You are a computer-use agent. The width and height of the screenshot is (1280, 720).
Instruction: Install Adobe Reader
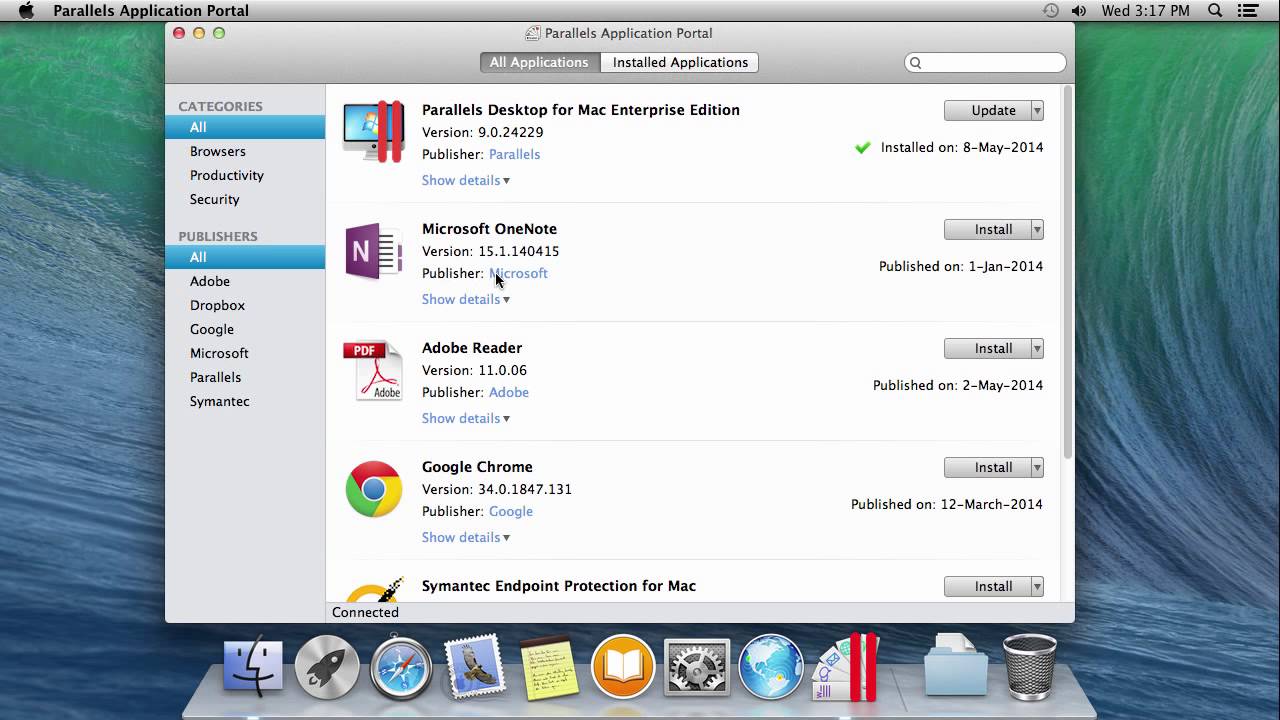pos(987,348)
